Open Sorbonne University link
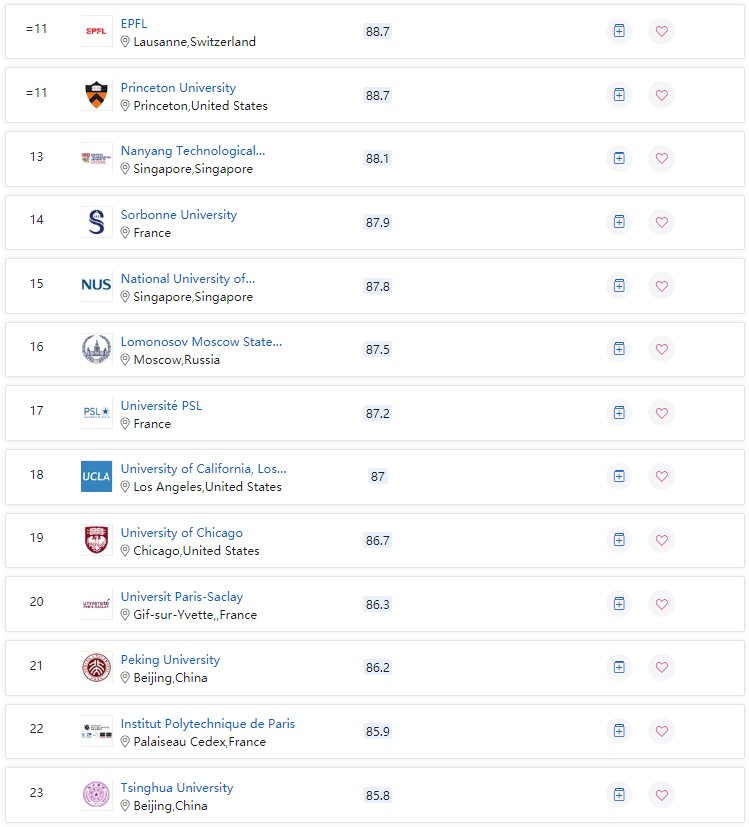The image size is (749, 827). point(179,215)
